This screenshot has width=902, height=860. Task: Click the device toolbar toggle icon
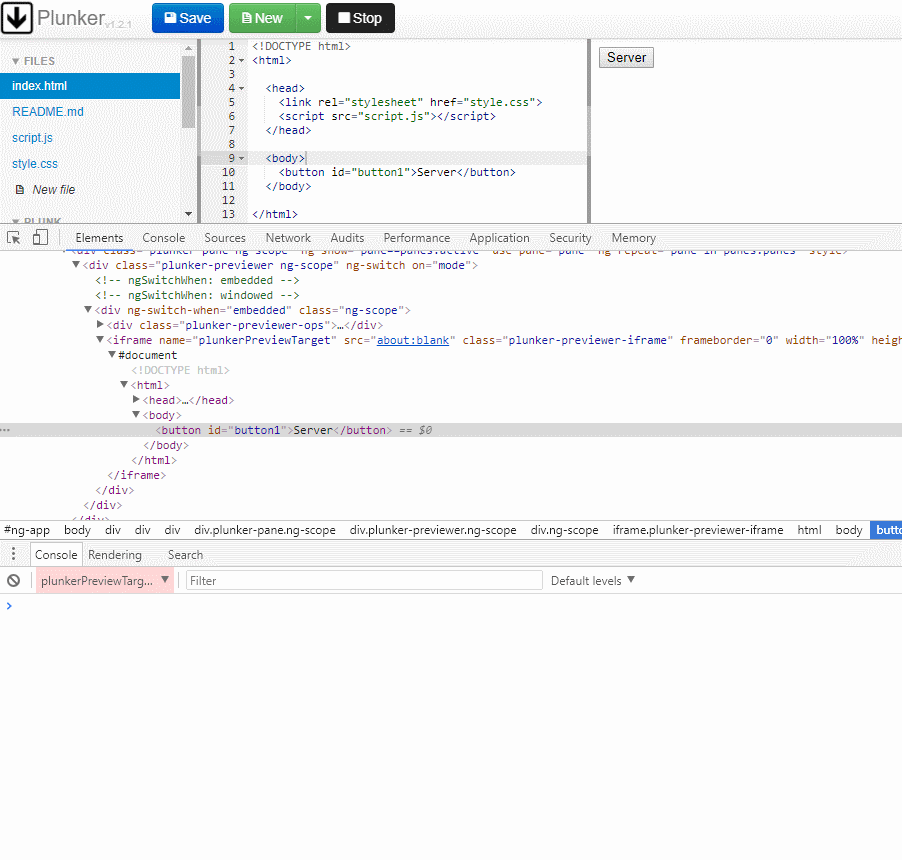[38, 237]
